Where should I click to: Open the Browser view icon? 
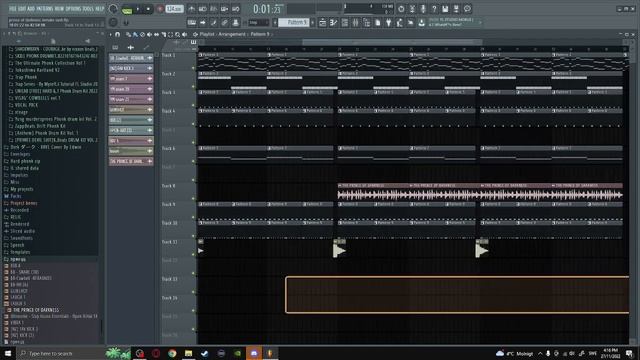click(x=367, y=23)
